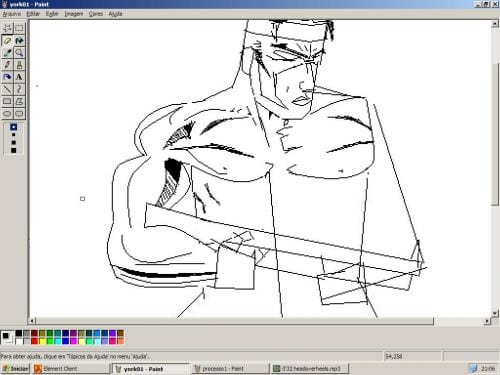This screenshot has width=500, height=375.
Task: Choose the Eraser tool
Action: point(7,41)
